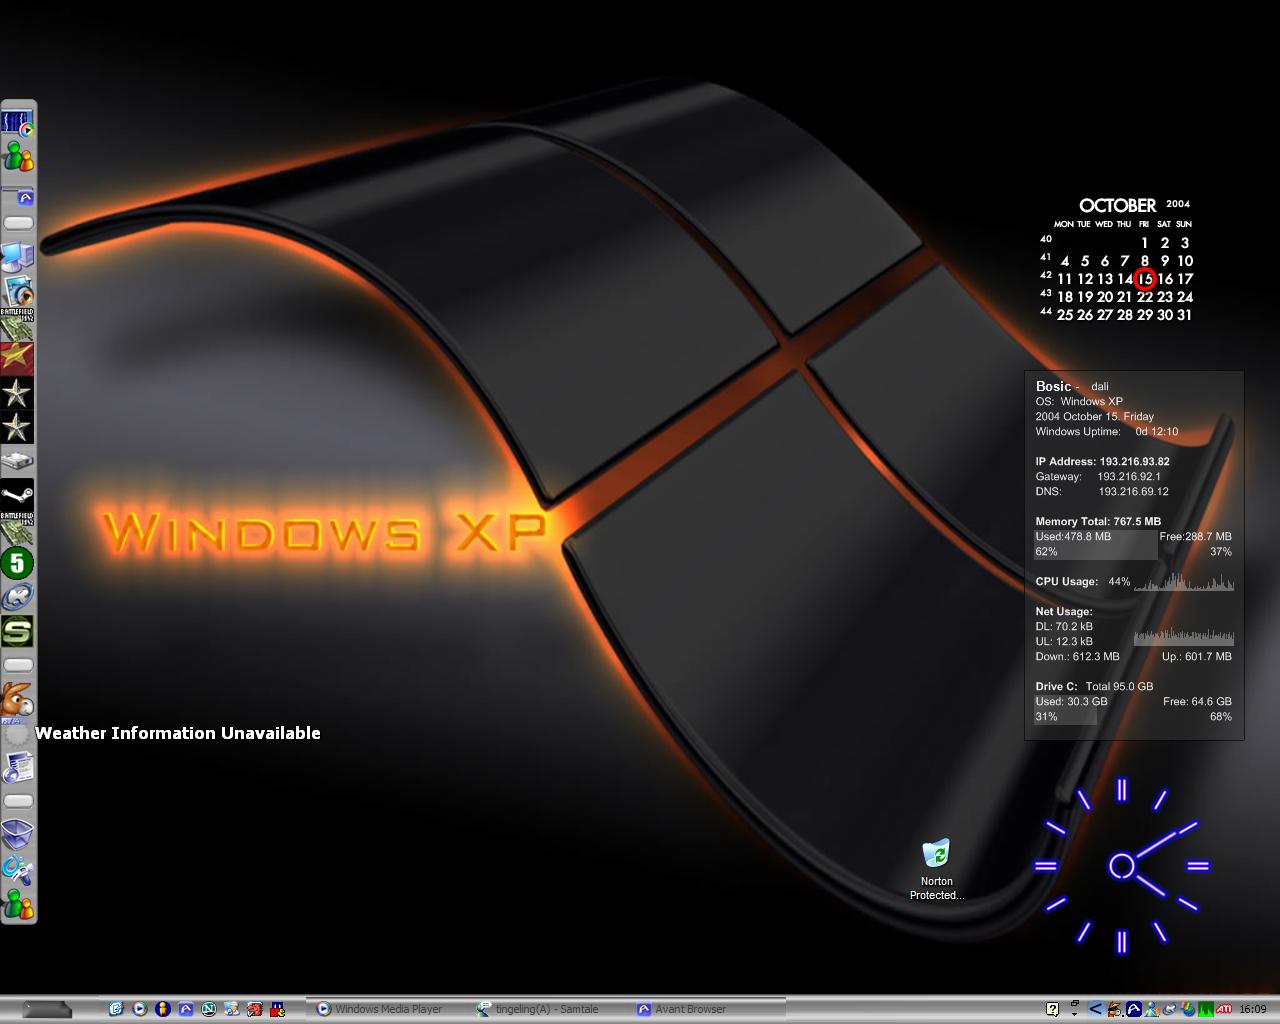Click the topmost dock icon with blue bars

tap(18, 122)
